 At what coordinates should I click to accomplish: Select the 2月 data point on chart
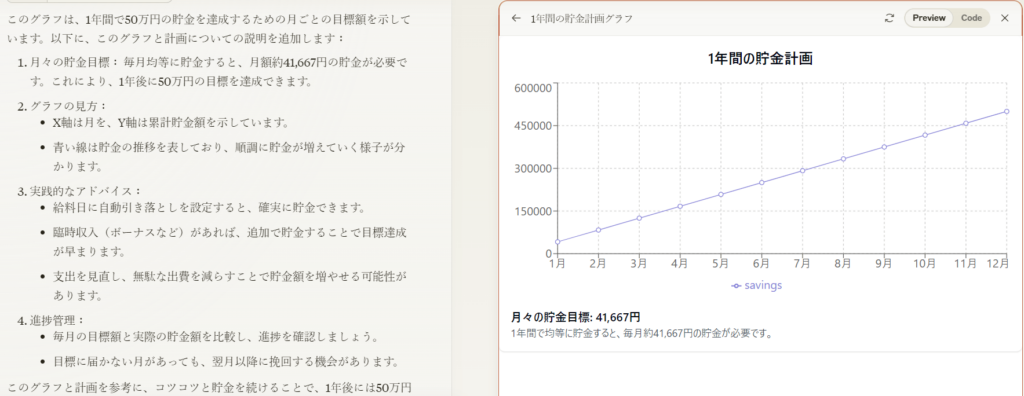pos(598,230)
